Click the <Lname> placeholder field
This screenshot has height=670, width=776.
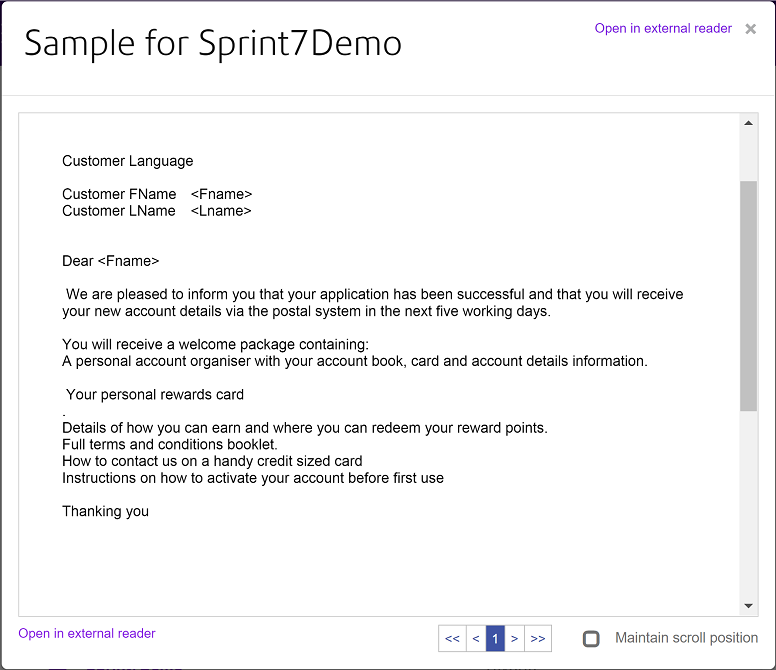pyautogui.click(x=221, y=211)
